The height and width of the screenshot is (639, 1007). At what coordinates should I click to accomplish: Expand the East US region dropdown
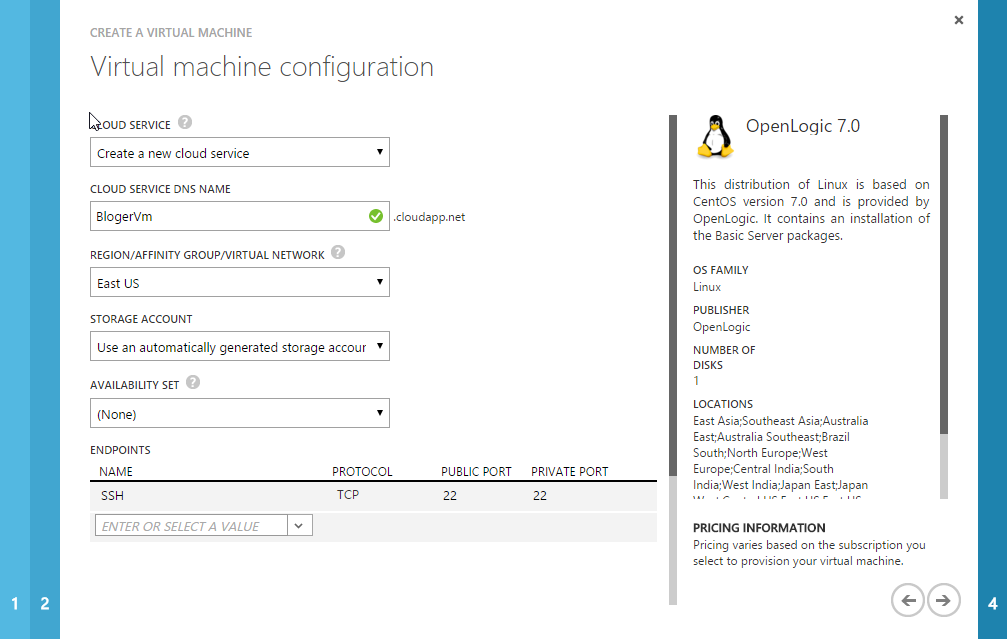pyautogui.click(x=239, y=283)
